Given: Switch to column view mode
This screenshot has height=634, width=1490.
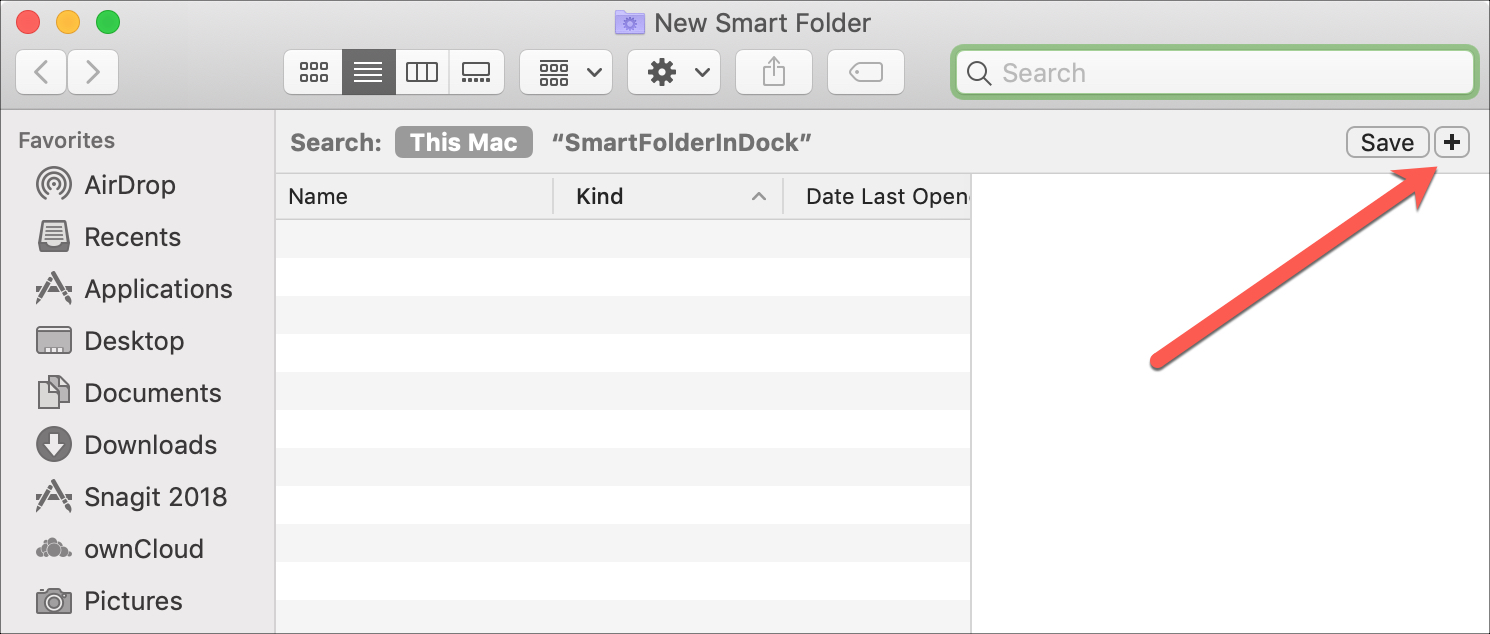Looking at the screenshot, I should click(421, 71).
